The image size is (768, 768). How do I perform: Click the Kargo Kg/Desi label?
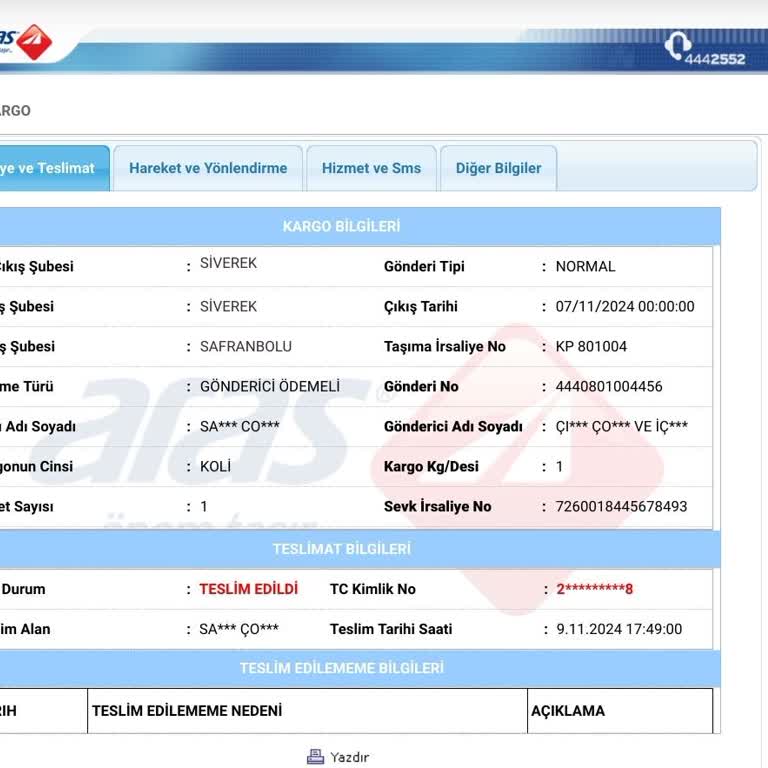coord(432,466)
